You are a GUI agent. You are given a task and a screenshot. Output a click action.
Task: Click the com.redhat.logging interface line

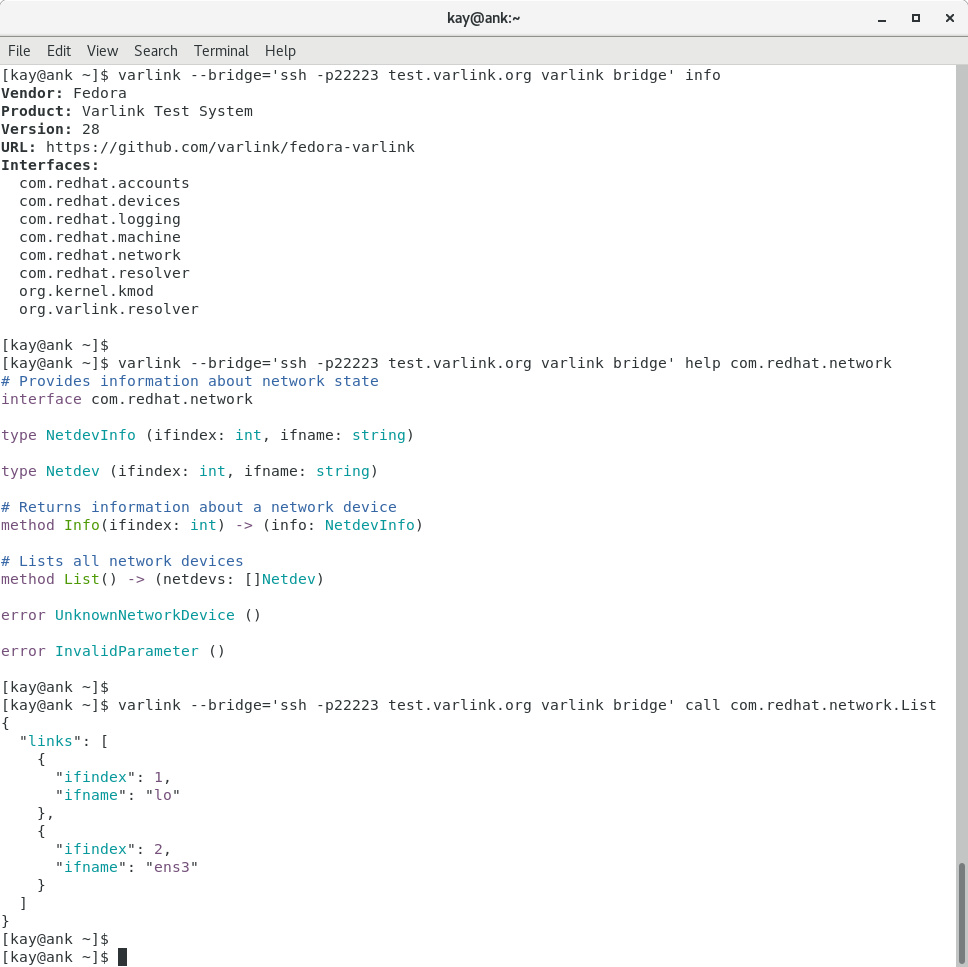(x=99, y=219)
